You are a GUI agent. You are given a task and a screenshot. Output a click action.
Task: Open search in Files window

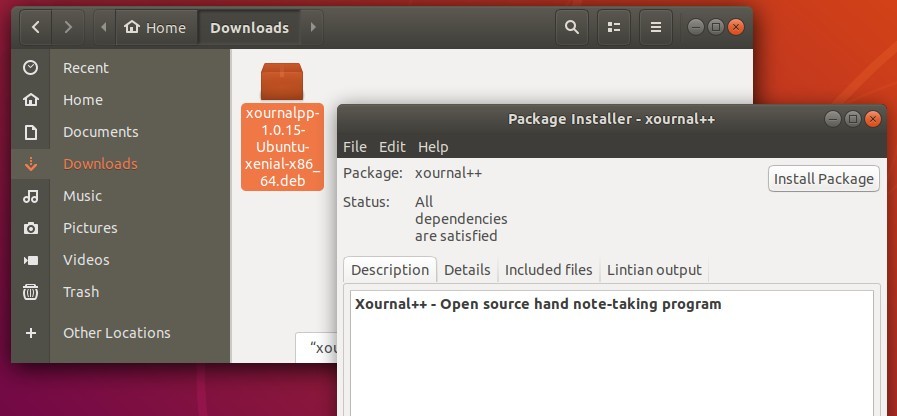tap(571, 27)
